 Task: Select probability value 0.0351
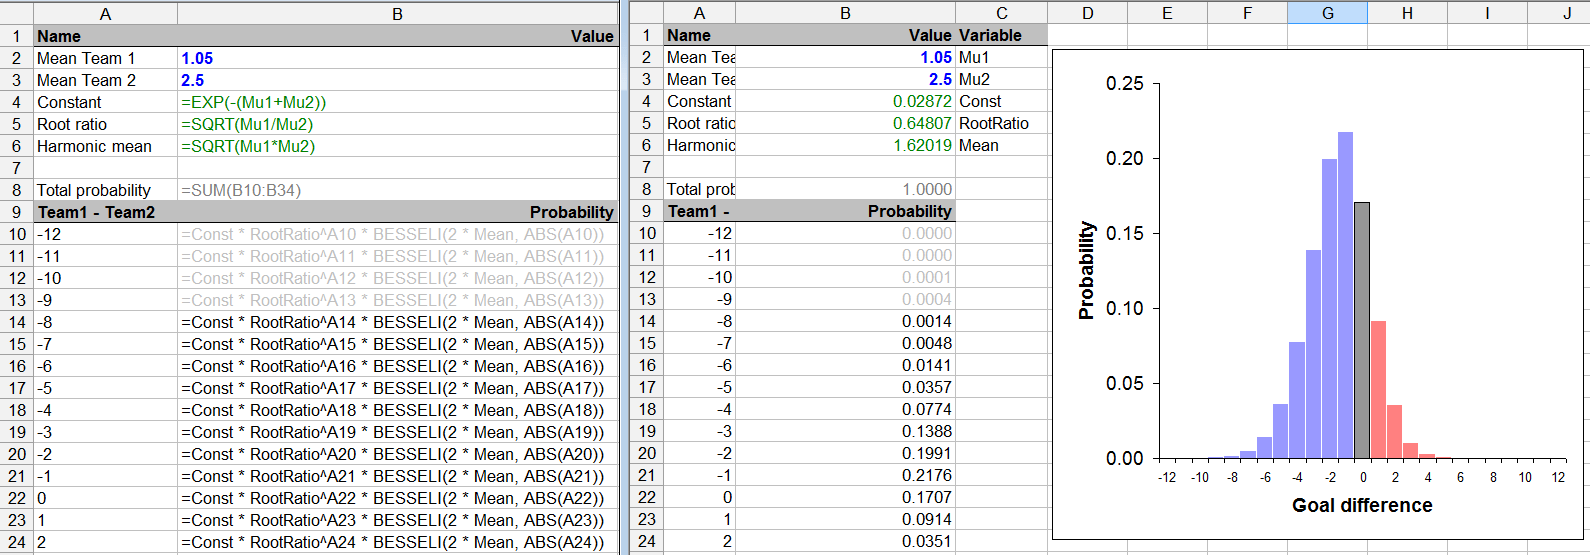pos(845,541)
